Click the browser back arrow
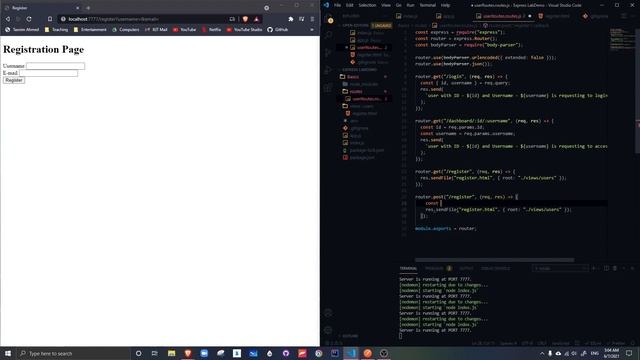 point(8,19)
